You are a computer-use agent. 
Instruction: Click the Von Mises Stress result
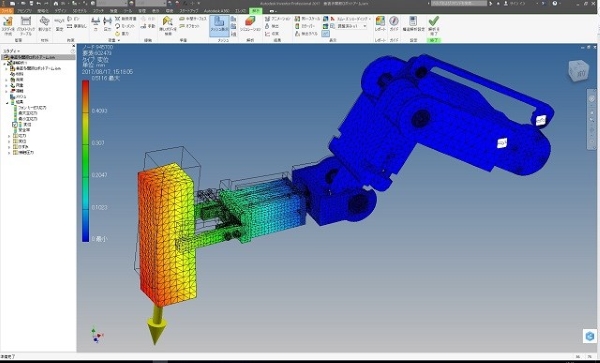tap(32, 108)
